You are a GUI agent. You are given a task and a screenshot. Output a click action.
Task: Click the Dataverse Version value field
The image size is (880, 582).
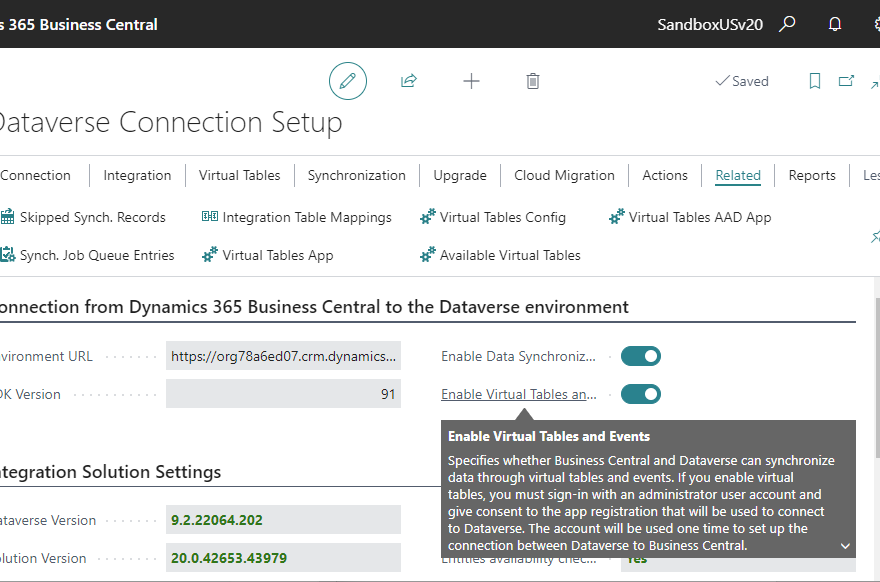pyautogui.click(x=283, y=520)
